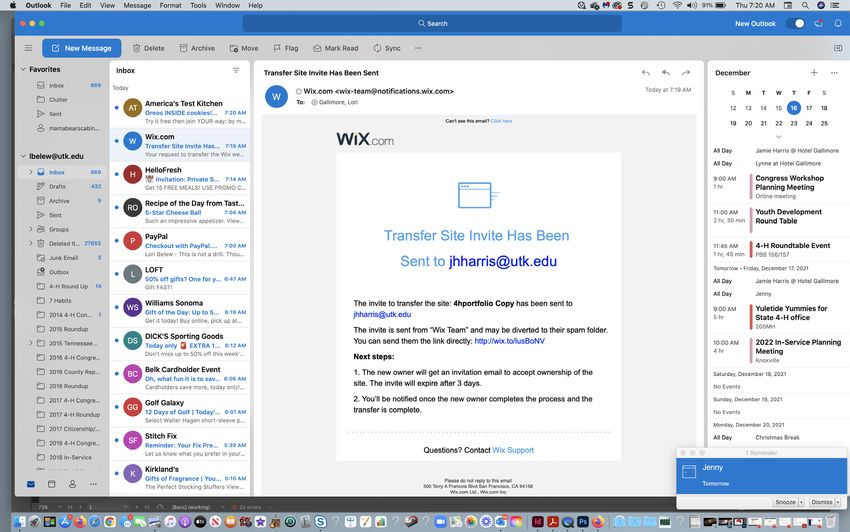Open the calendar pane ellipsis menu

834,73
